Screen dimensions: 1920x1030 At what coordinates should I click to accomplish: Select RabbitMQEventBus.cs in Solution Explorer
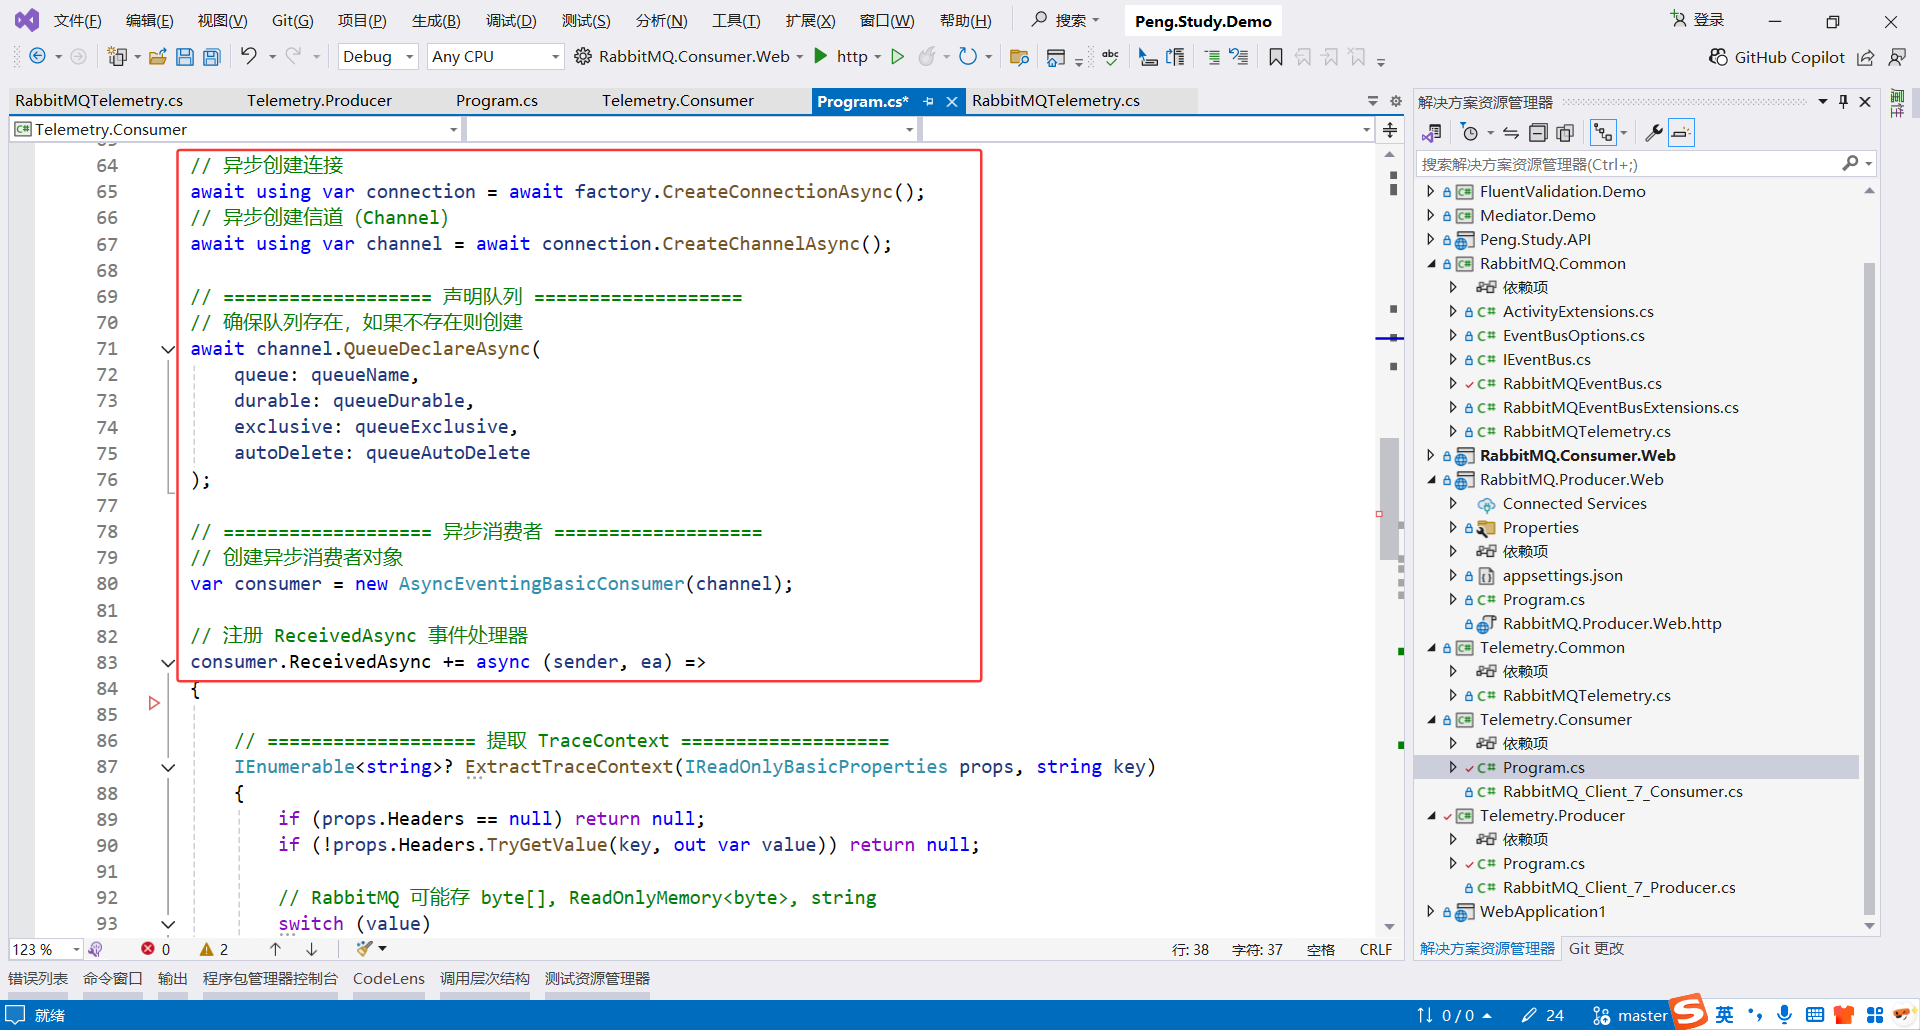click(1582, 383)
